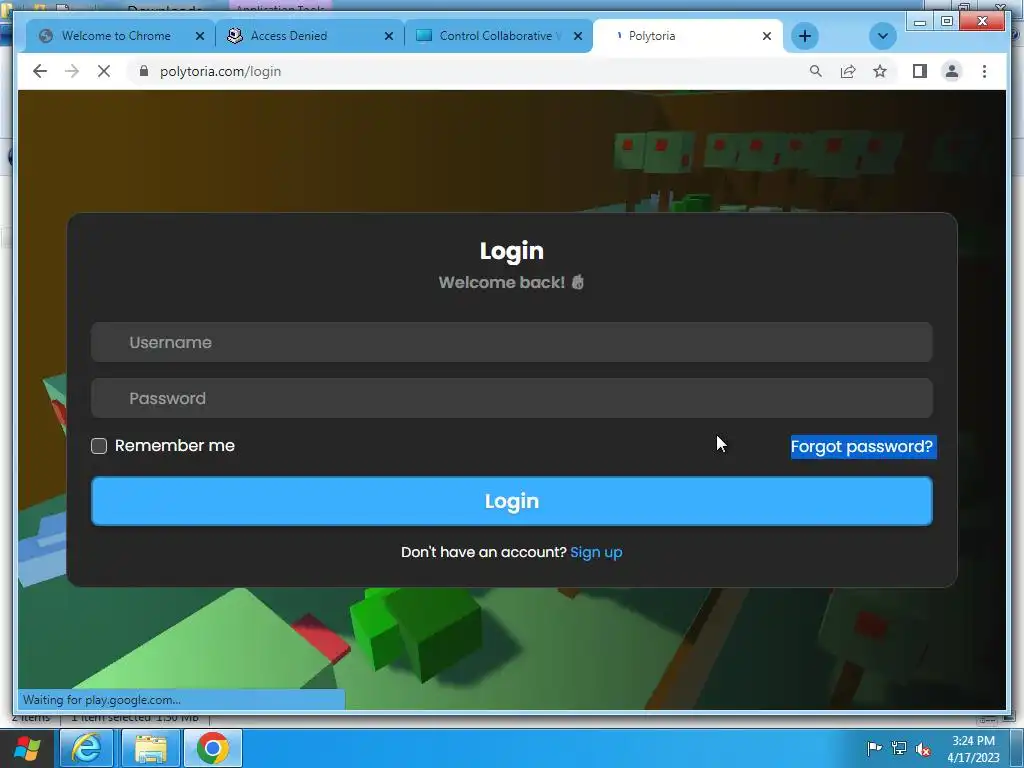Image resolution: width=1024 pixels, height=768 pixels.
Task: Launch Internet Explorer from the taskbar
Action: point(86,748)
